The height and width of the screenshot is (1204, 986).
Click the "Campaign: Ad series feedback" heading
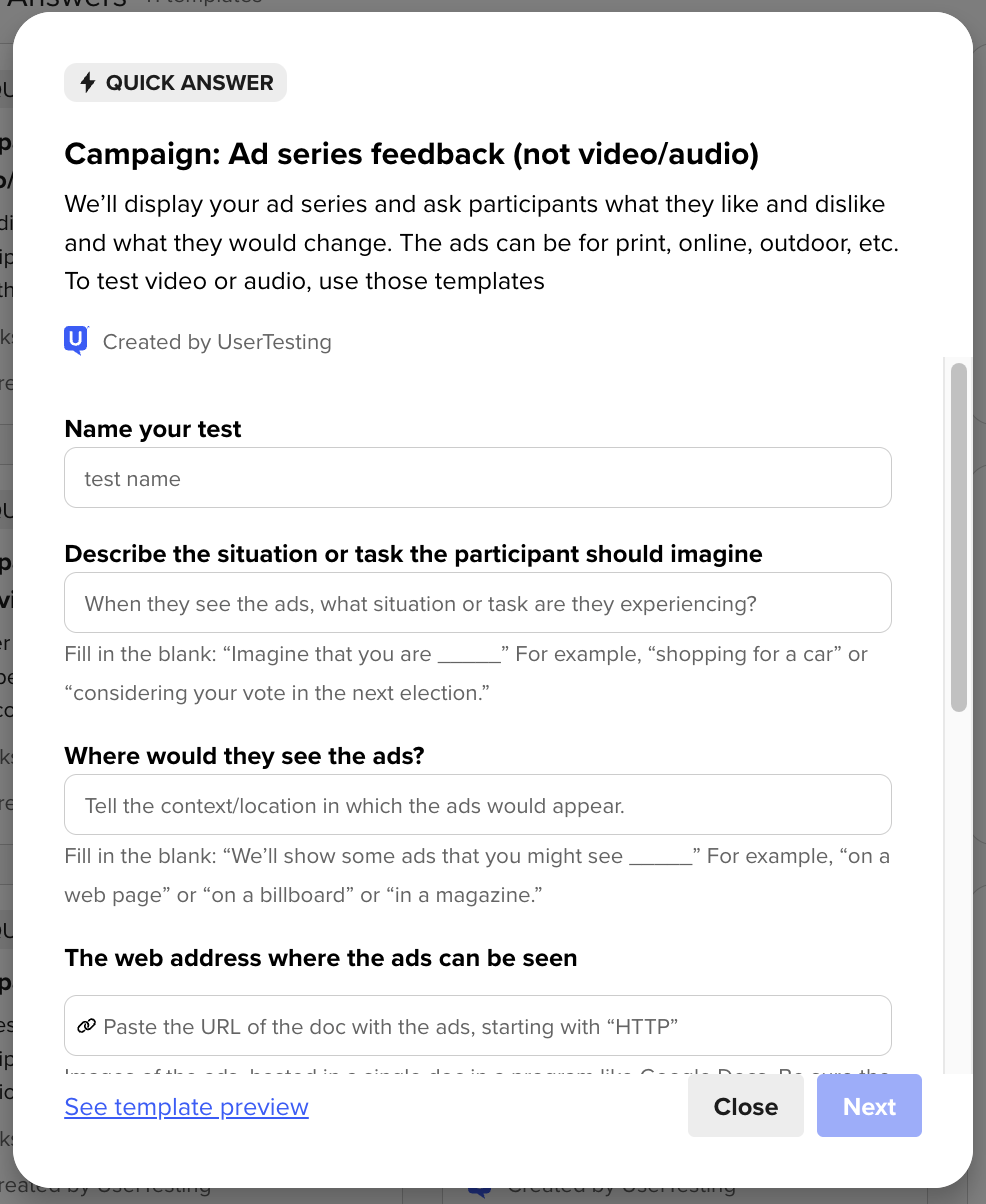tap(411, 154)
